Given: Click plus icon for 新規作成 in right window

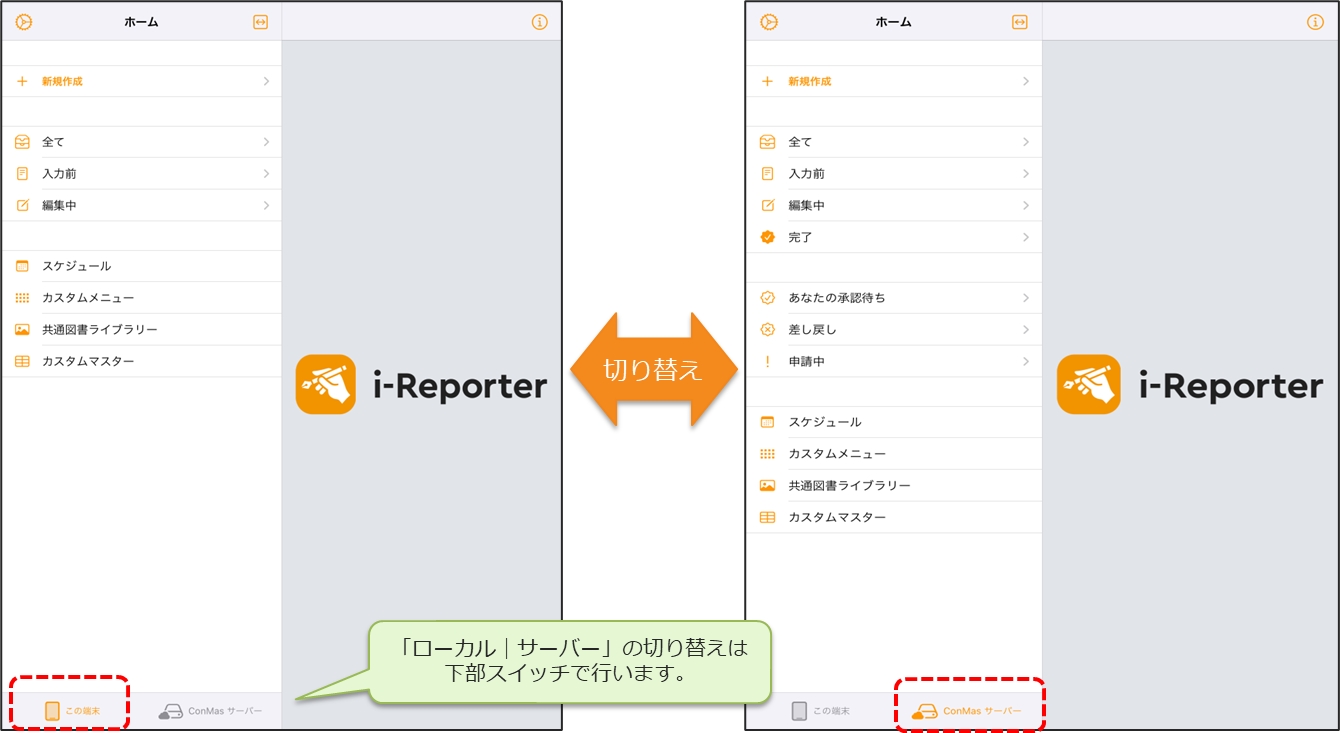Looking at the screenshot, I should coord(768,81).
